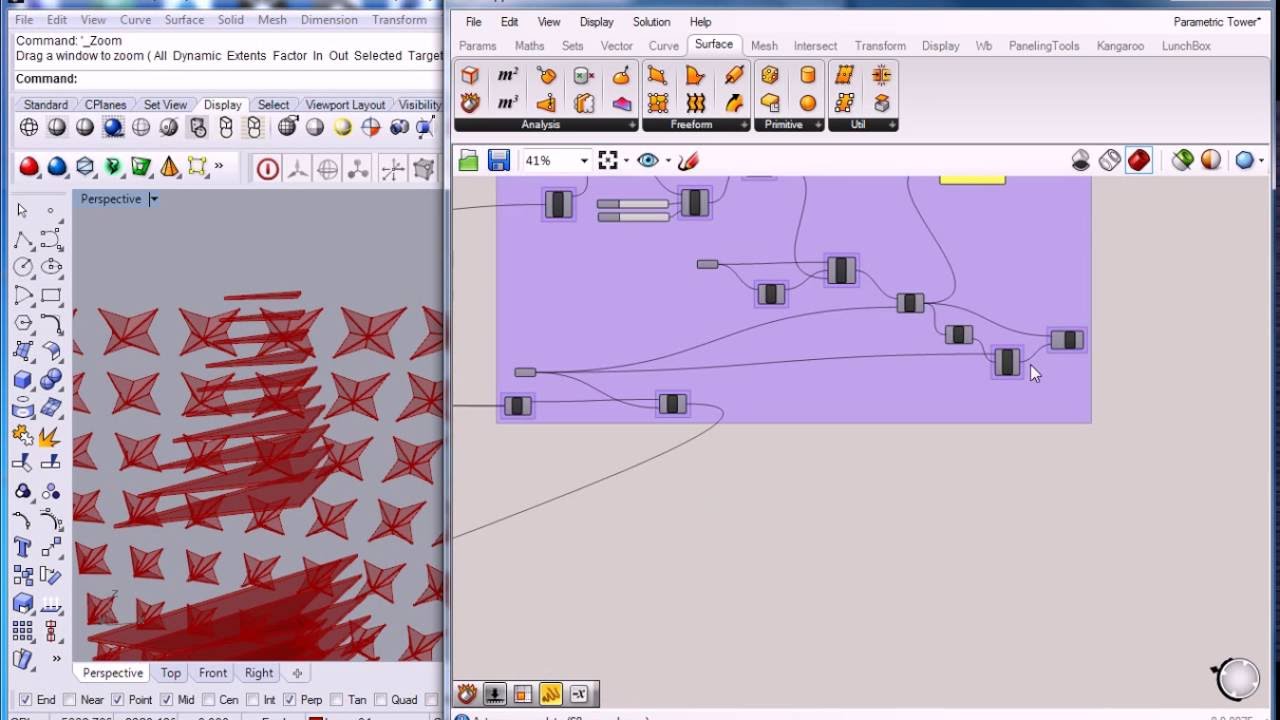Expand the Primitive panel in Surface tab
This screenshot has width=1280, height=720.
click(x=819, y=125)
